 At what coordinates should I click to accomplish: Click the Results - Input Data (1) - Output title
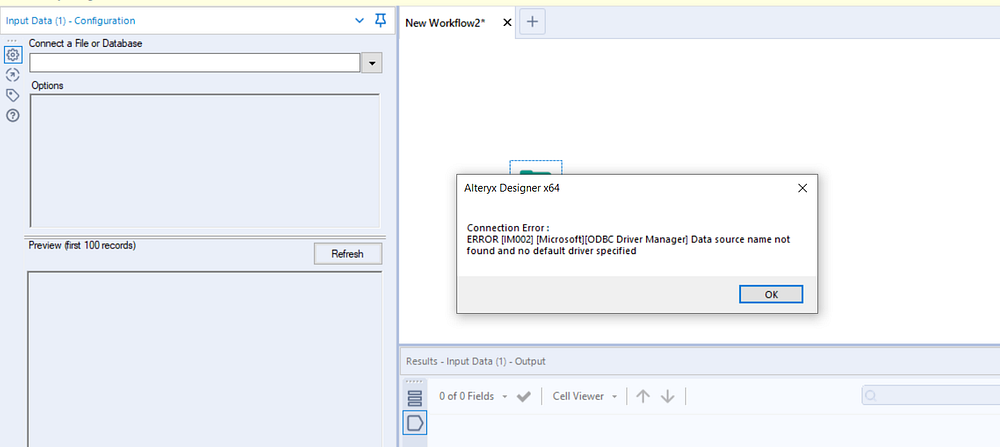tap(476, 361)
